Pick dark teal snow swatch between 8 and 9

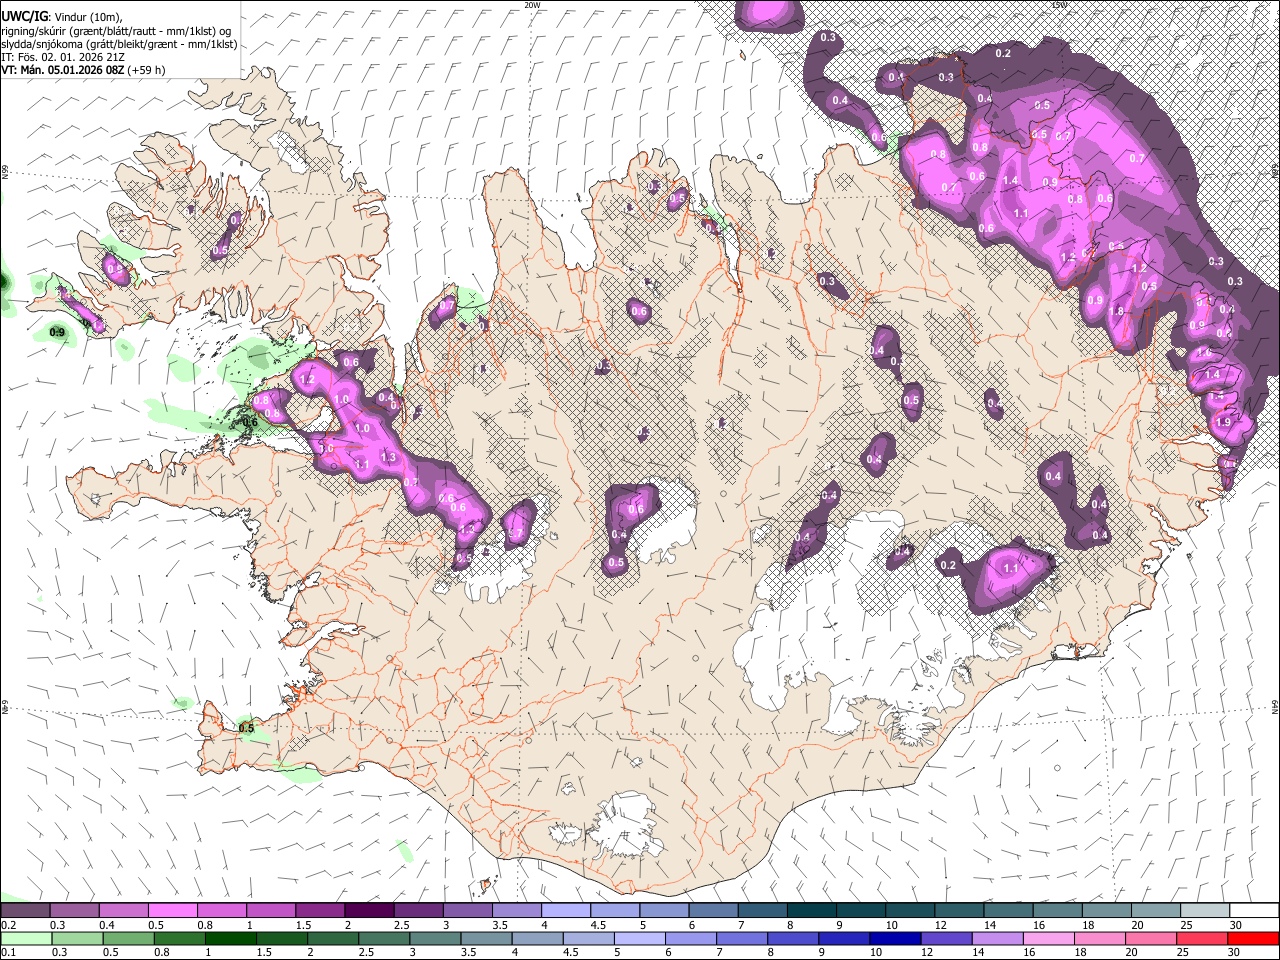click(x=812, y=911)
